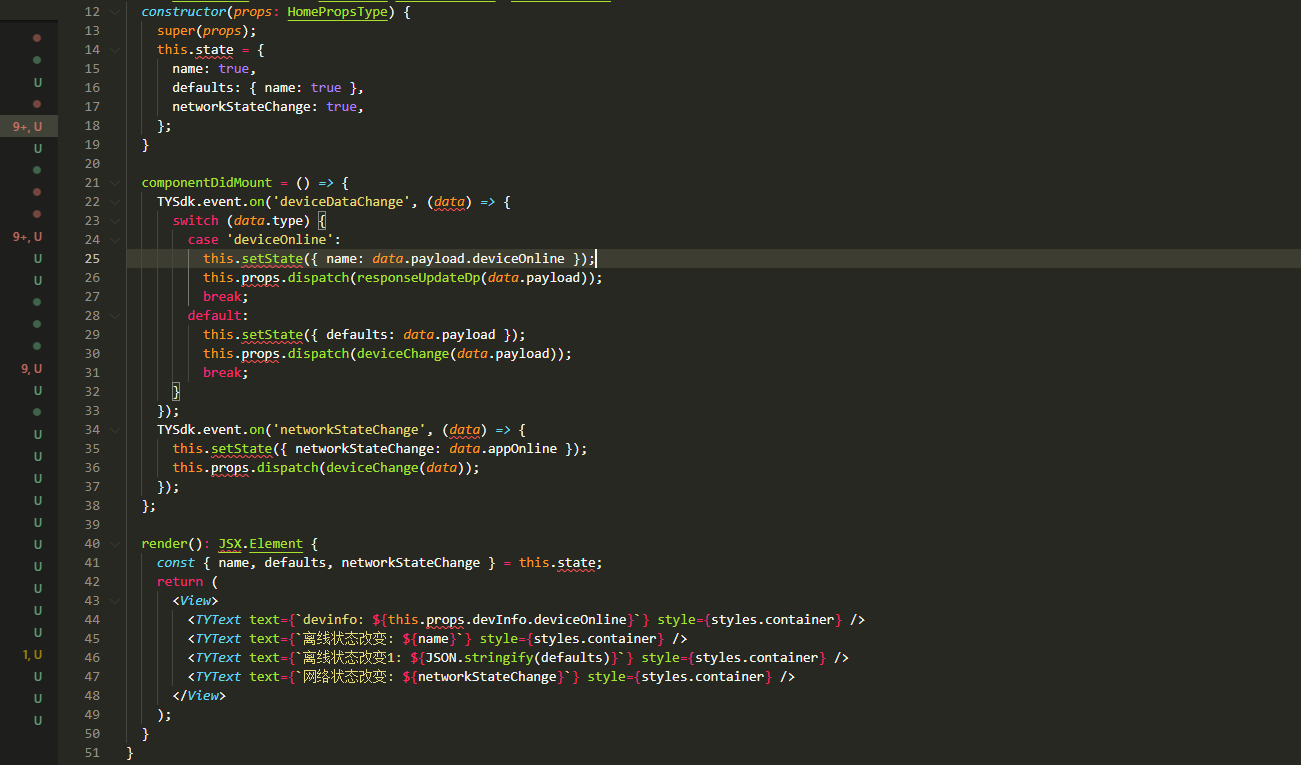Click the stringify method call
The image size is (1301, 765).
tap(499, 658)
